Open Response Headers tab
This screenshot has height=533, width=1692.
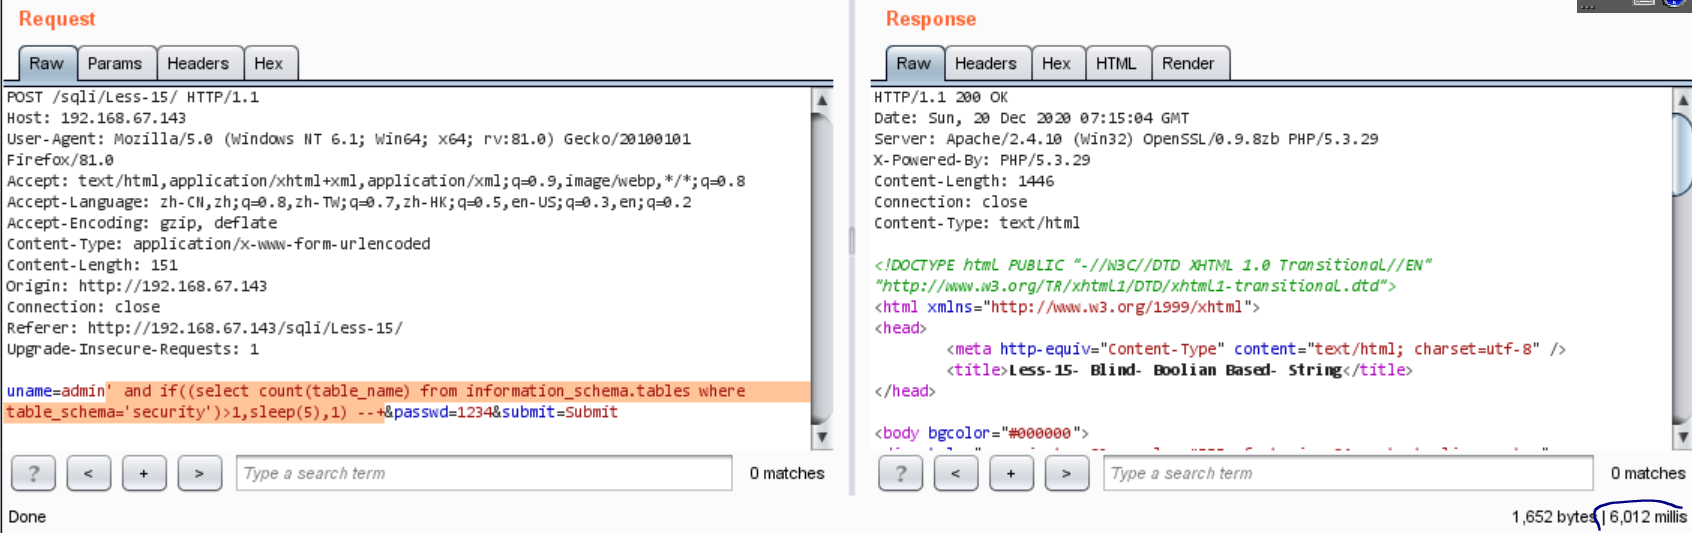click(x=986, y=63)
